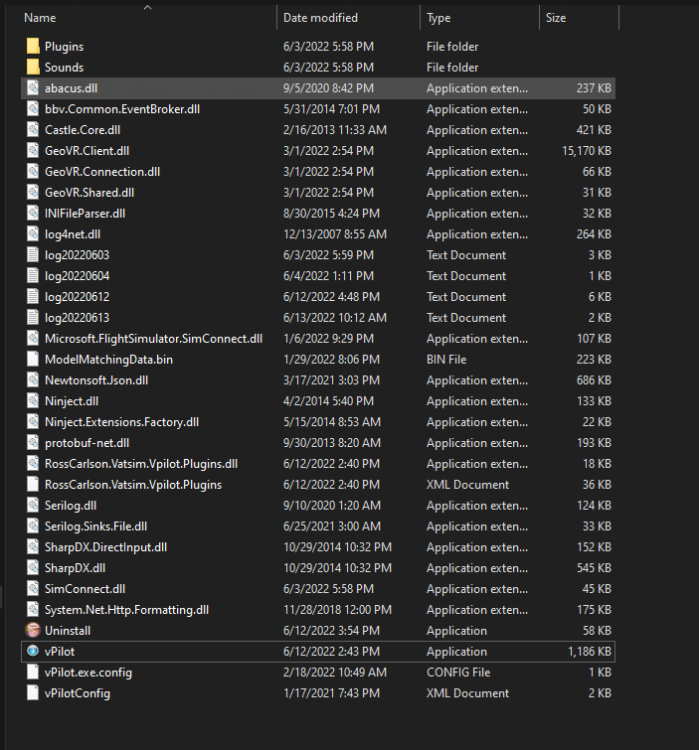Sort by the Size column header

[555, 18]
